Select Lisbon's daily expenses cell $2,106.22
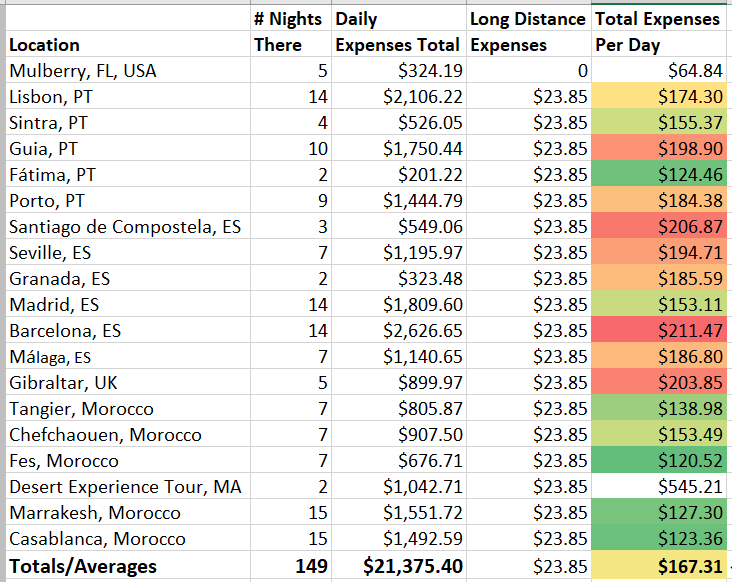 coord(398,97)
